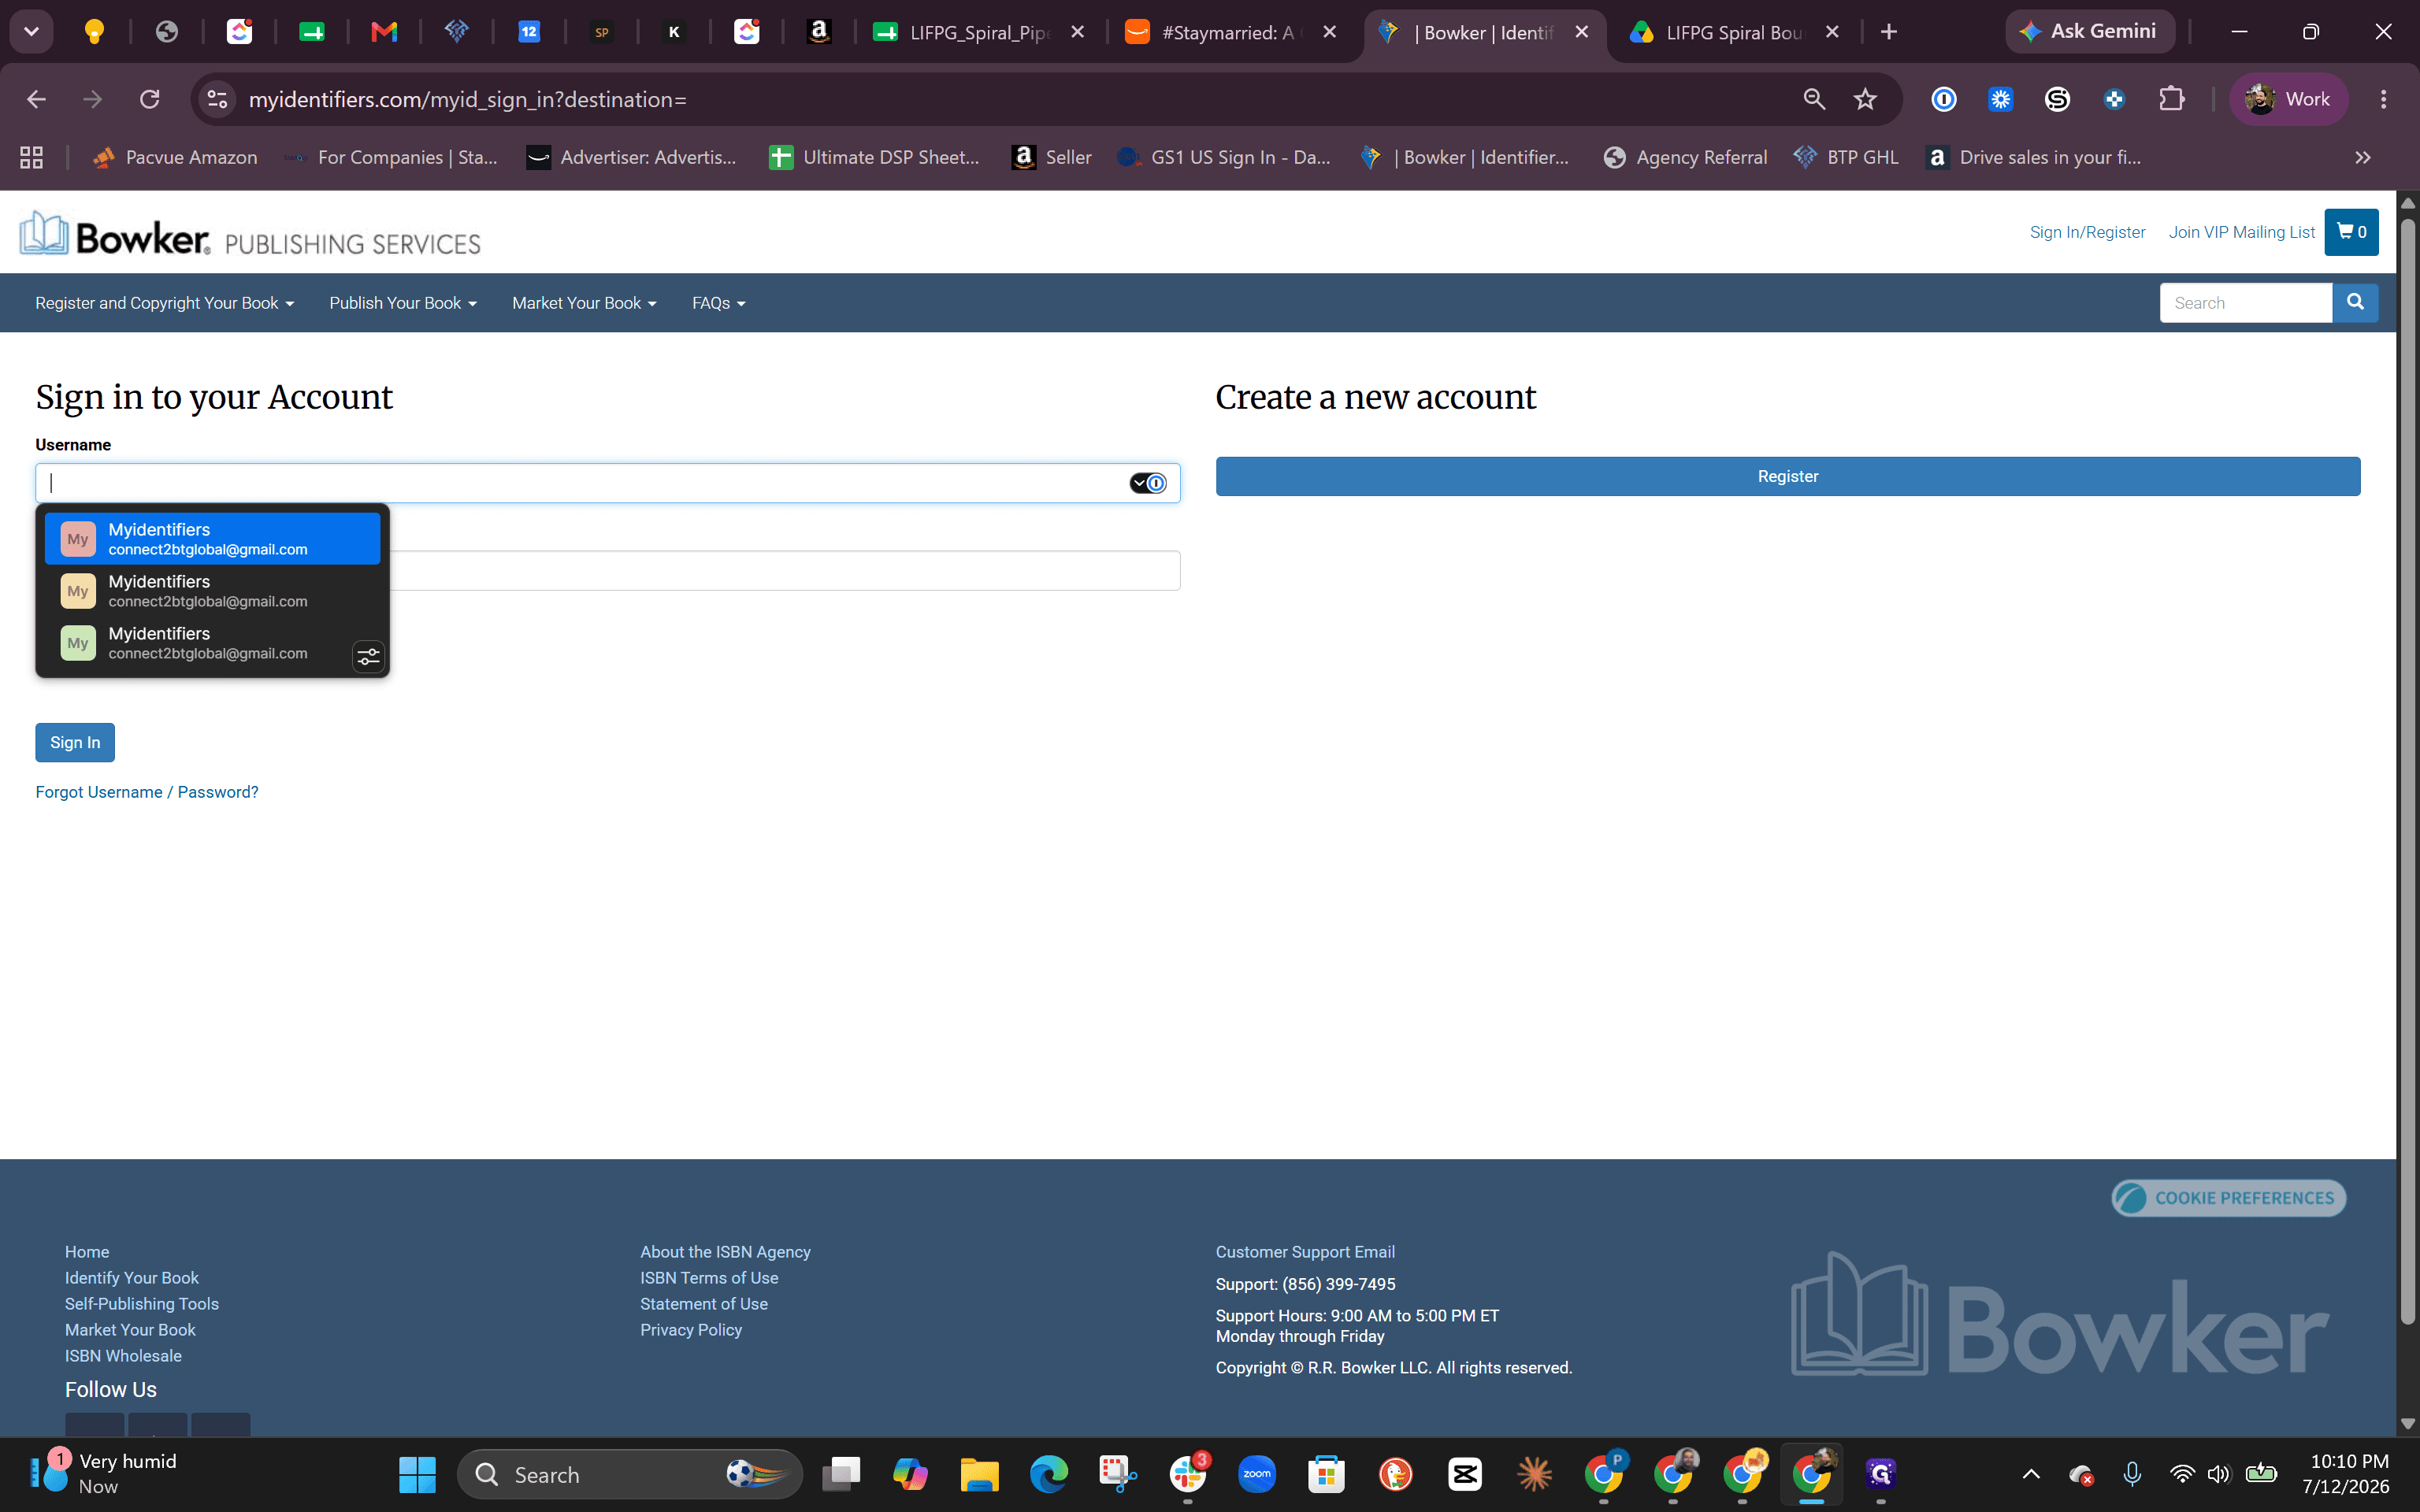Show more bookmarks with the double chevron

2363,157
